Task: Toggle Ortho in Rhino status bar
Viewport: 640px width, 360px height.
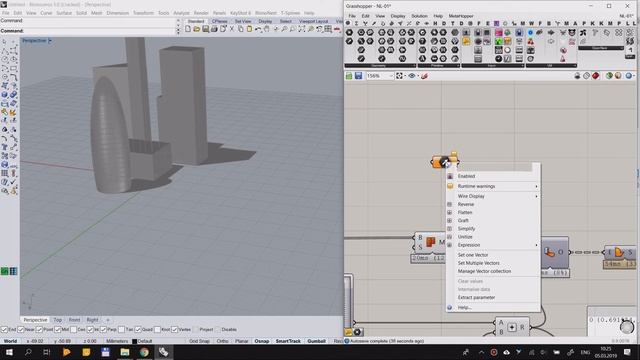Action: click(222, 341)
